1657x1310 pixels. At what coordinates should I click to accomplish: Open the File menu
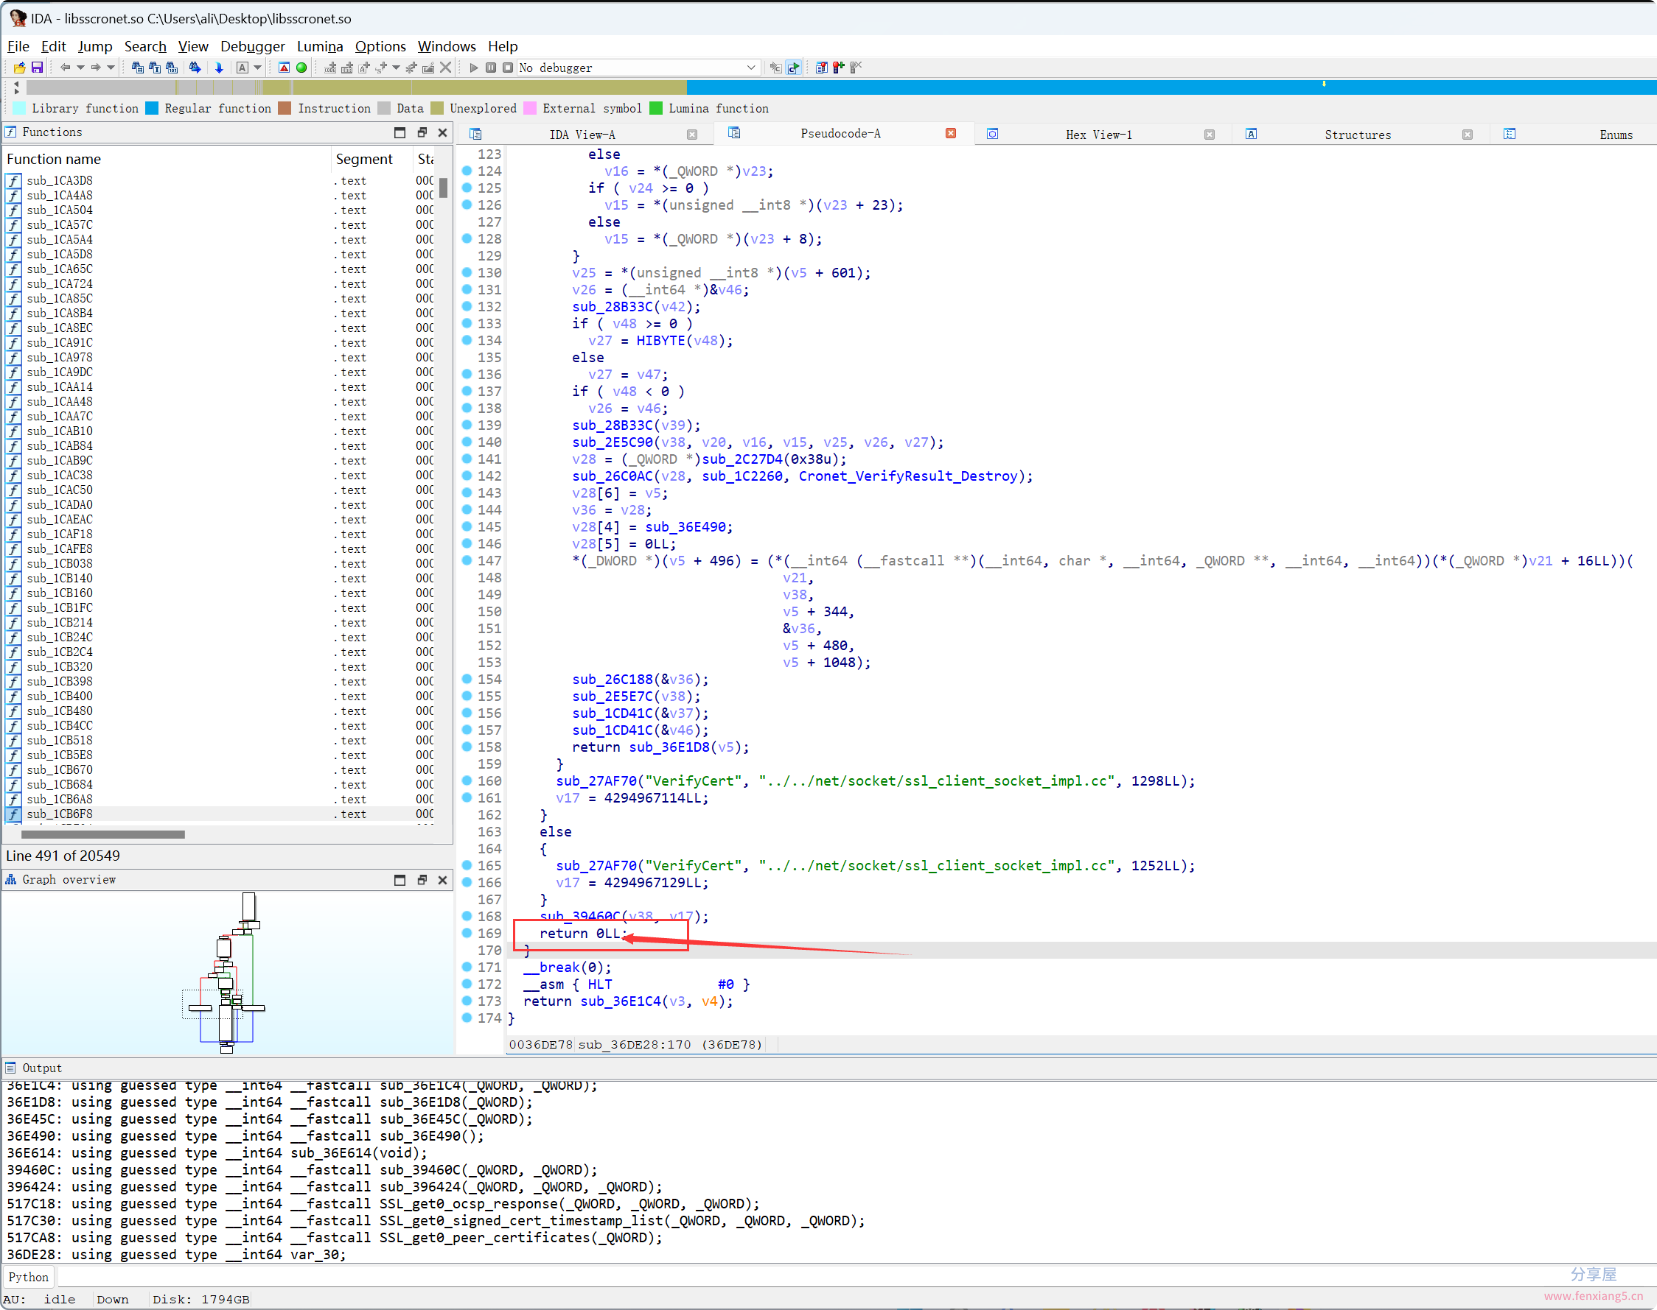pyautogui.click(x=18, y=46)
